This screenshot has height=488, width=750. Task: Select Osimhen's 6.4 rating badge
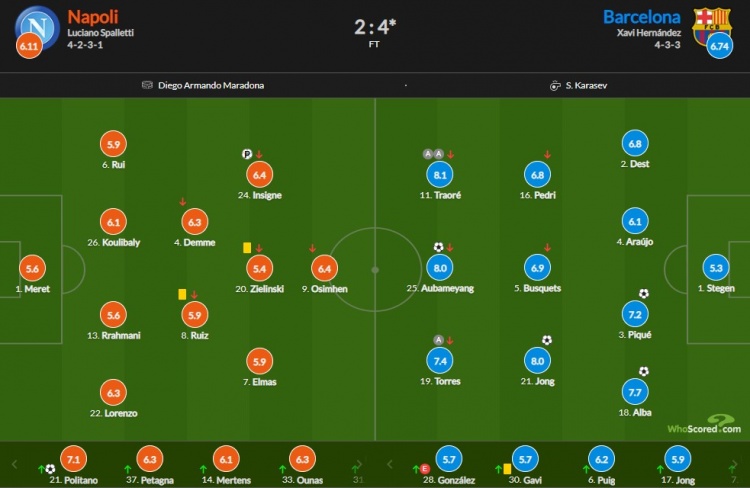pos(324,269)
